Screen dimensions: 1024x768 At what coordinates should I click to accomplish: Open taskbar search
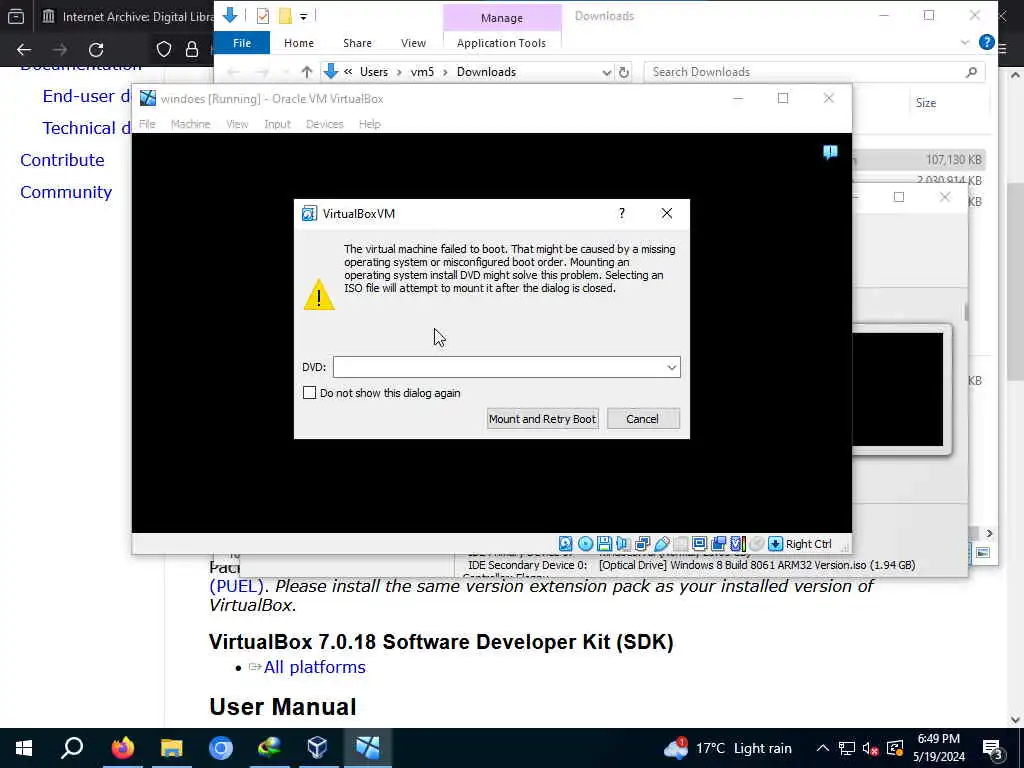click(x=72, y=748)
